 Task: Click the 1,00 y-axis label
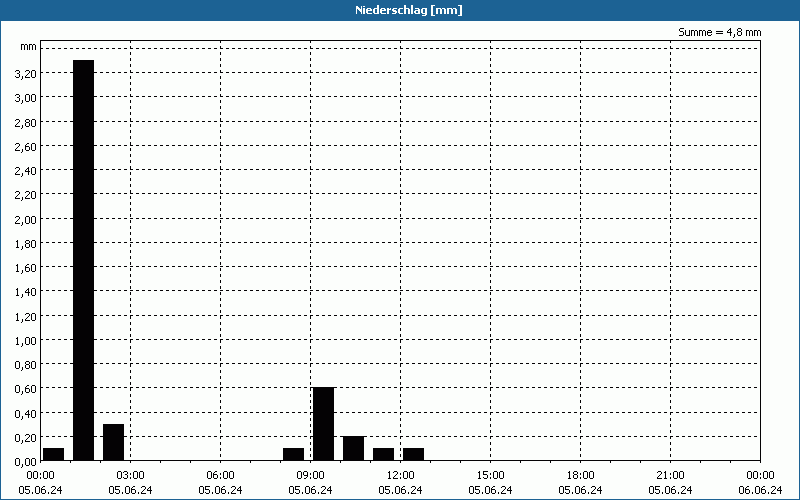(26, 340)
